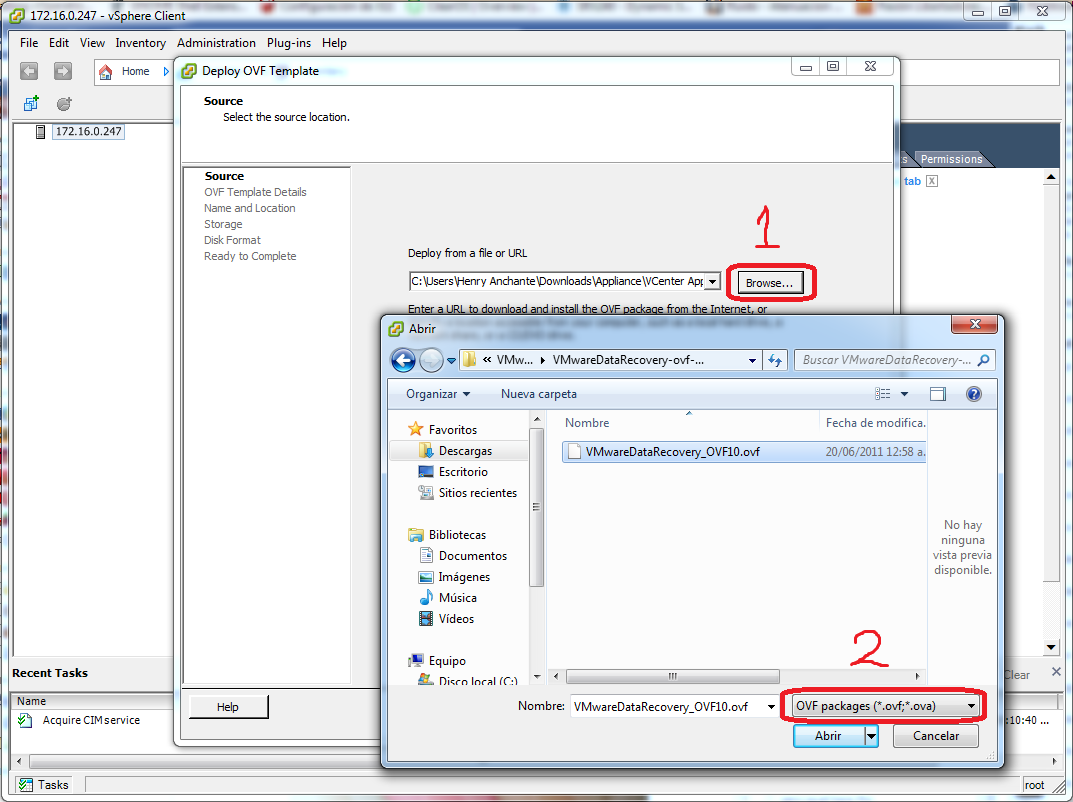Click the Help question-mark icon in Abrir dialog

pos(973,393)
